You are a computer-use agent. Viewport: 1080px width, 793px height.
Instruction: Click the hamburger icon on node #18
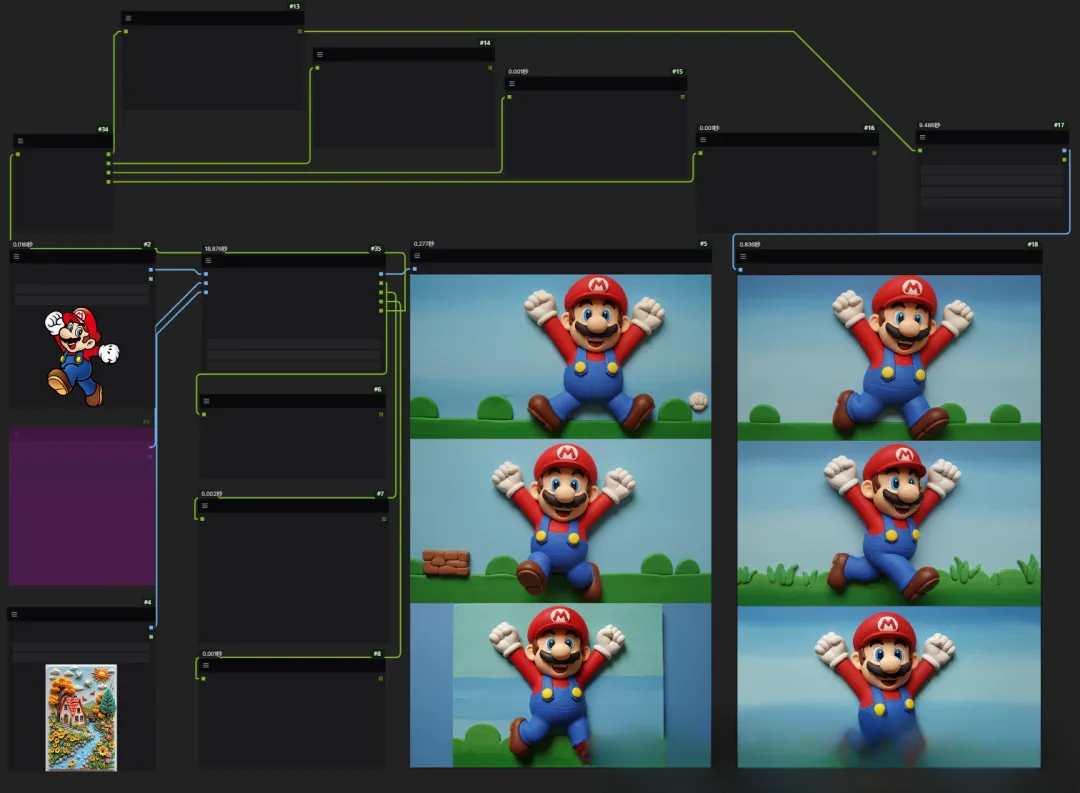[x=743, y=256]
